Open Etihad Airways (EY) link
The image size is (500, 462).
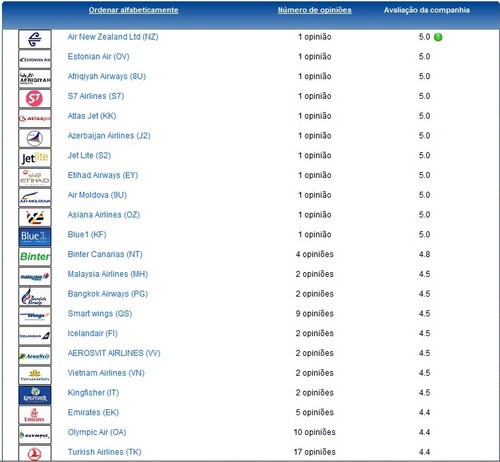point(103,175)
